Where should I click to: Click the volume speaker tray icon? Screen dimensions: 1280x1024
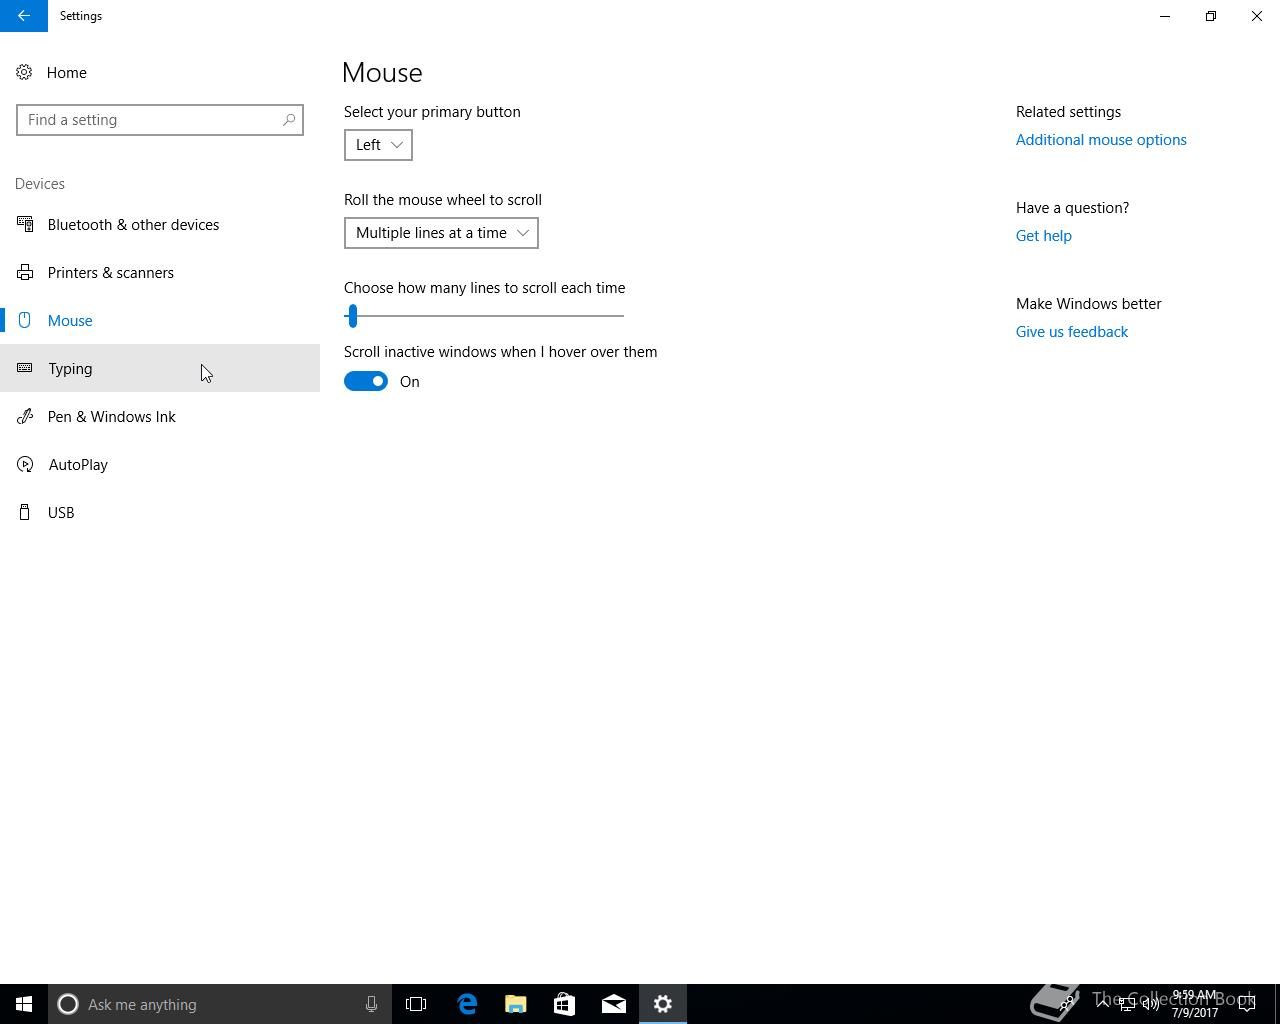coord(1151,1004)
